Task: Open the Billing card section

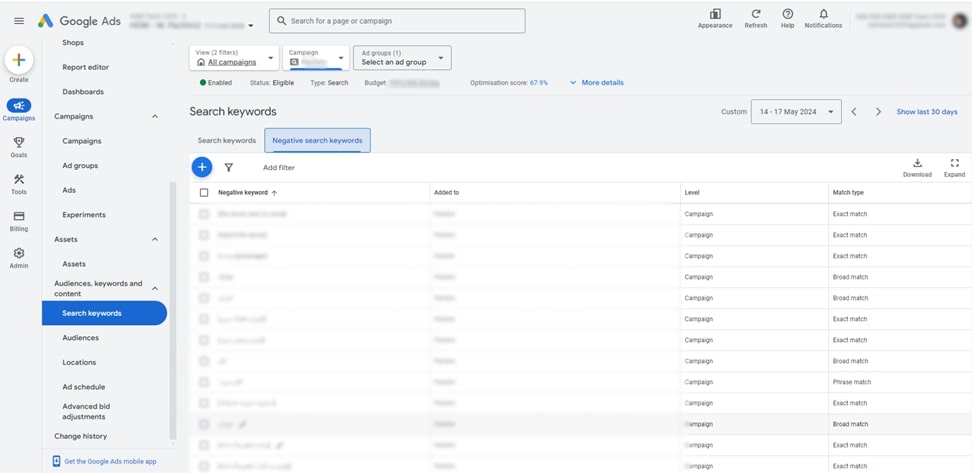Action: (x=19, y=216)
